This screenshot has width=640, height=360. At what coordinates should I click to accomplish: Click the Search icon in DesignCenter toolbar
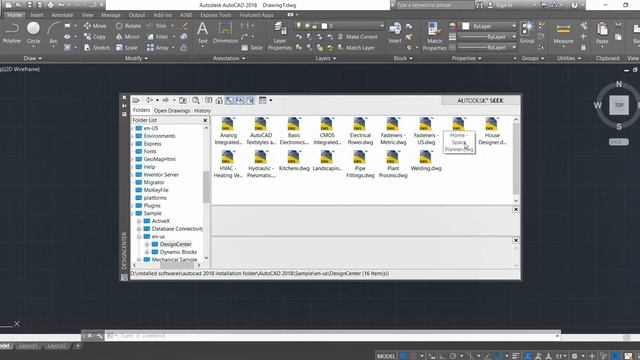point(196,100)
